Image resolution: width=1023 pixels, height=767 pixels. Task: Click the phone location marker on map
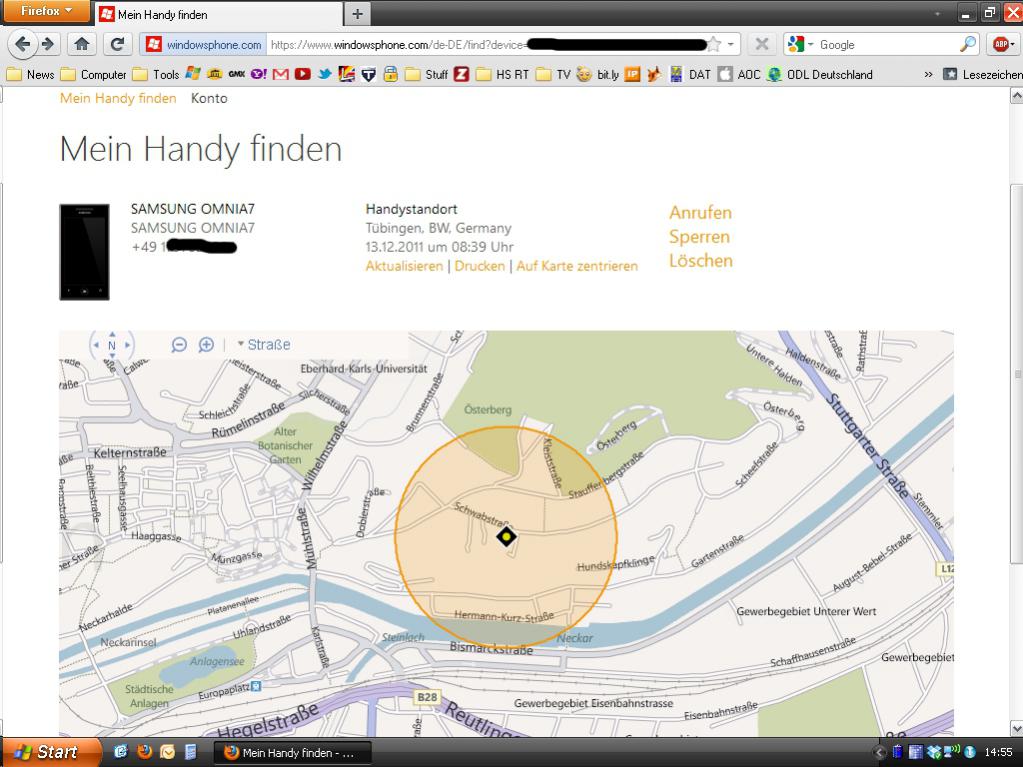[506, 536]
